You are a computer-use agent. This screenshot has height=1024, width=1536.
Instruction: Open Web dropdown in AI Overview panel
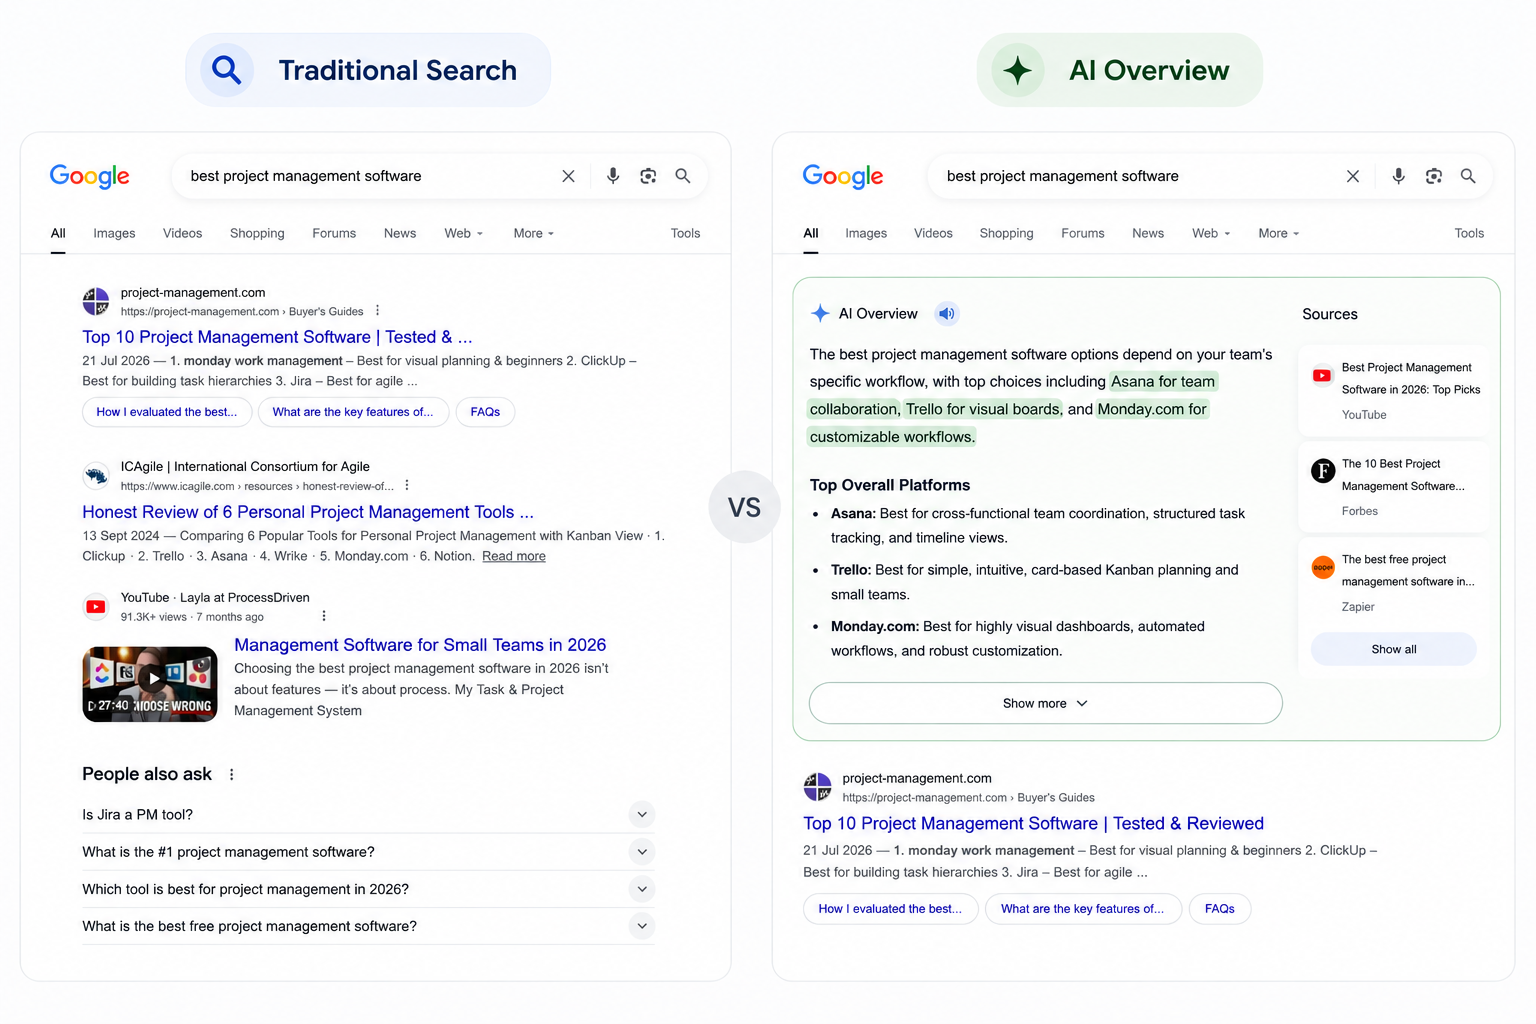[1211, 233]
